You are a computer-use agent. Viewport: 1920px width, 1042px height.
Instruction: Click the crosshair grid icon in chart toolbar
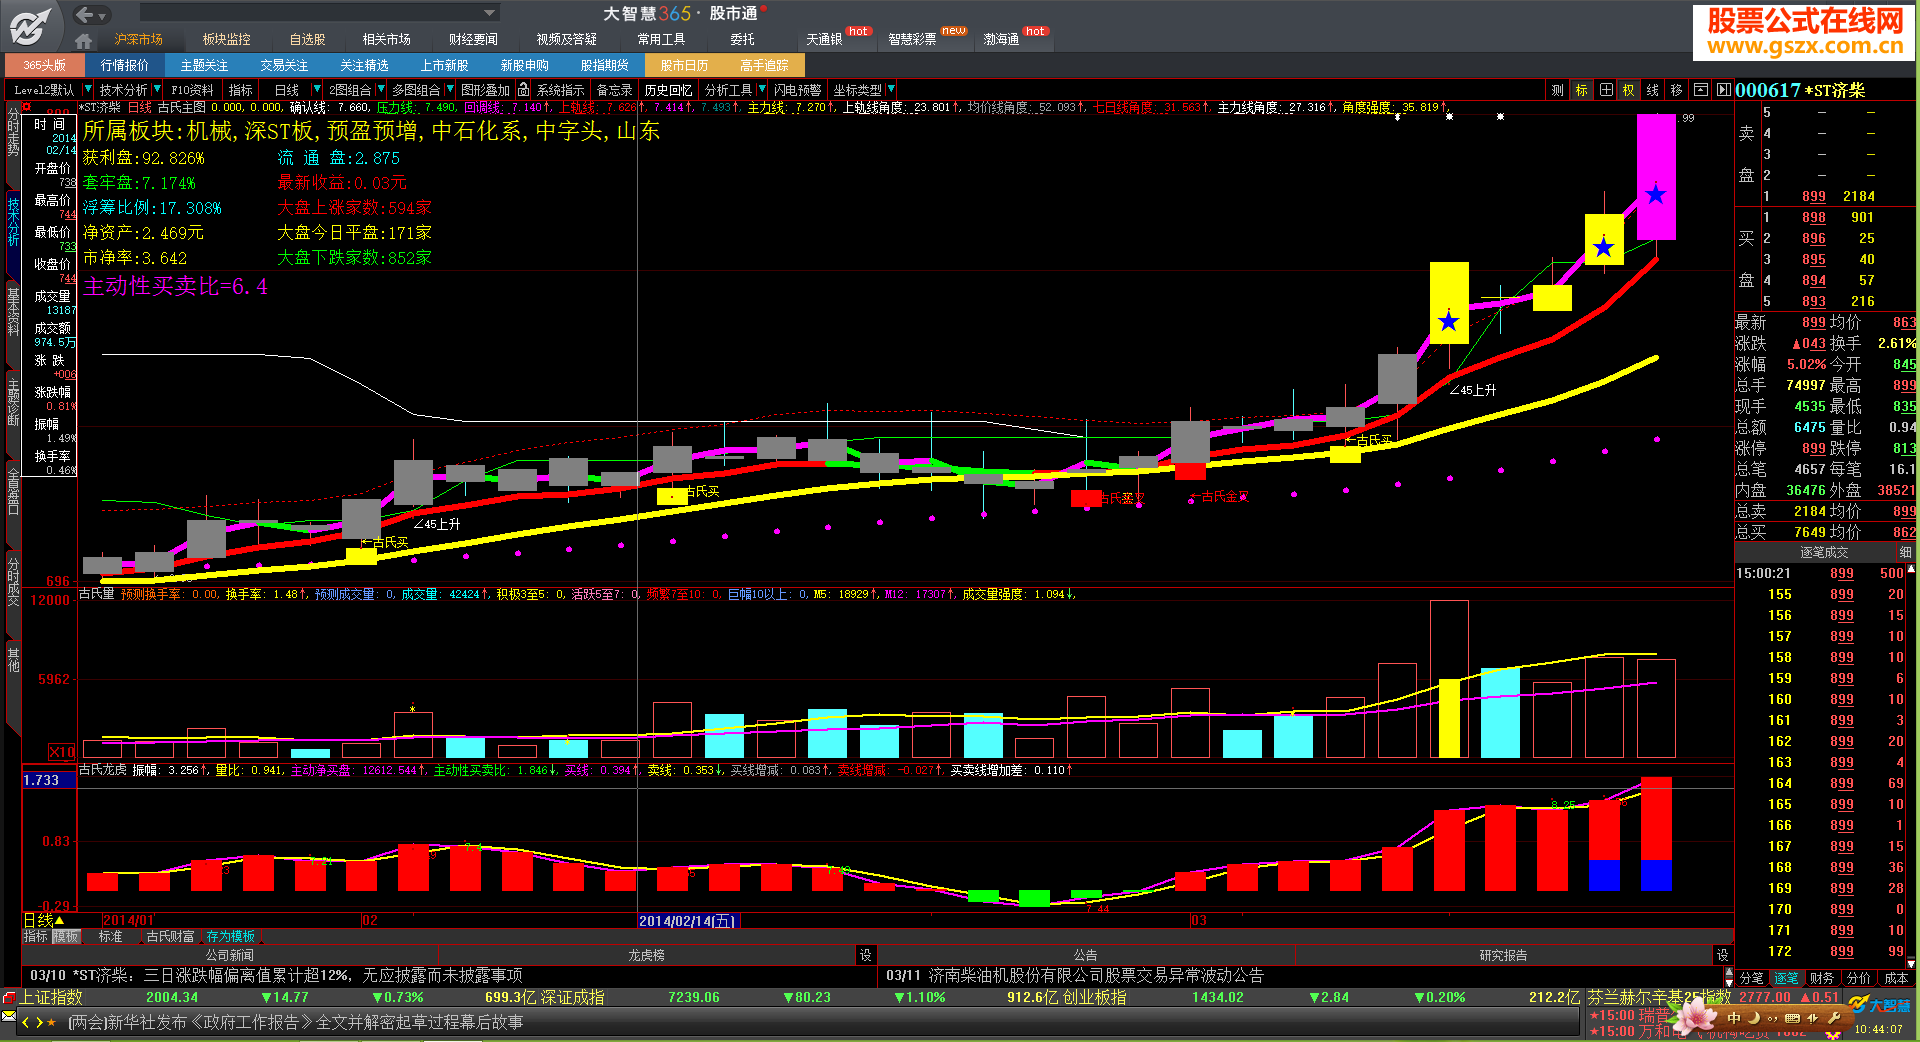(x=1605, y=90)
